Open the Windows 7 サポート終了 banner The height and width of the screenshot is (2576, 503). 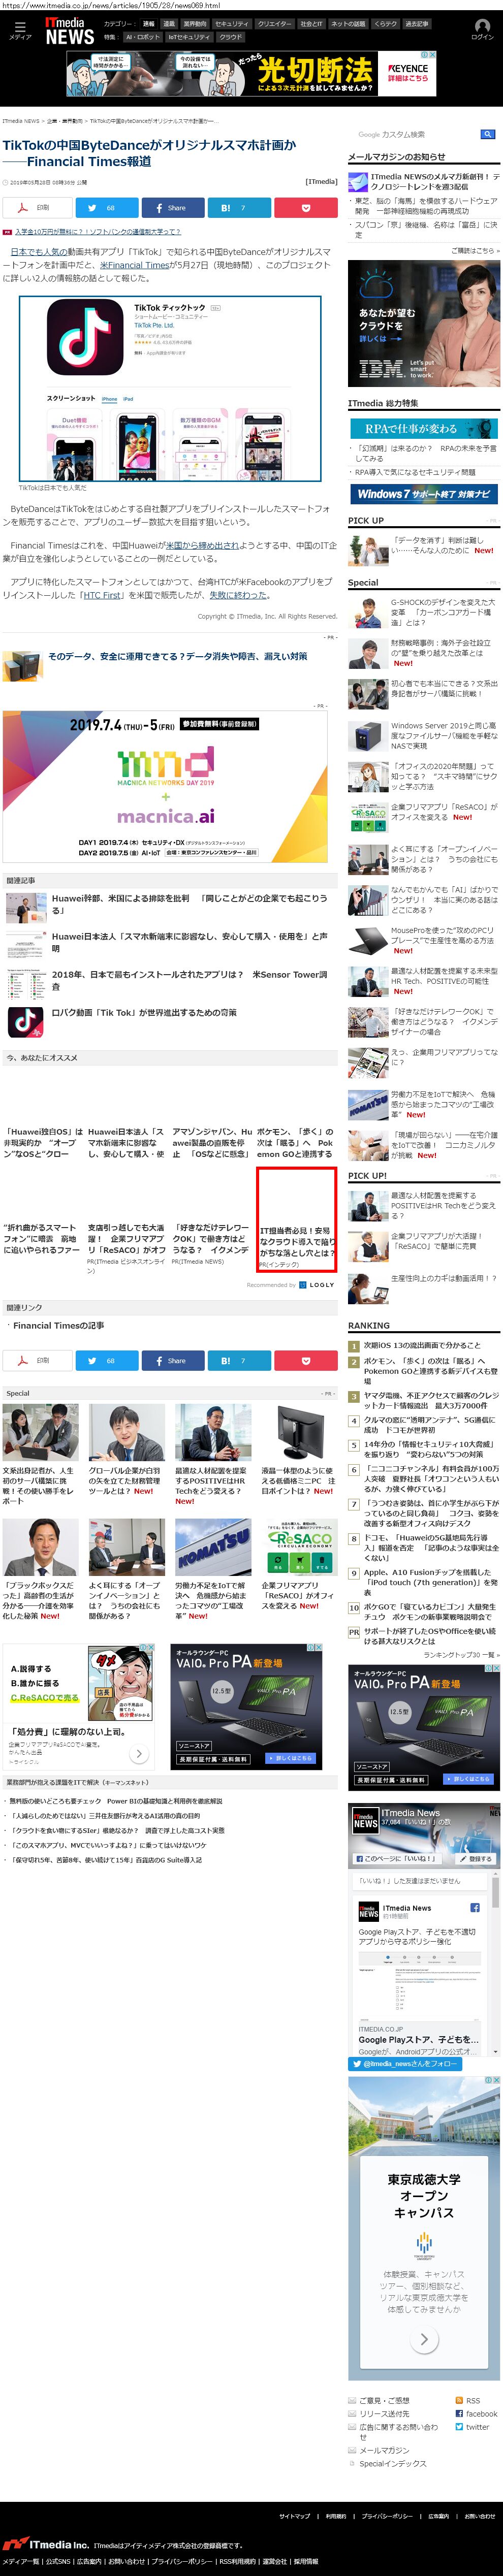click(x=424, y=494)
